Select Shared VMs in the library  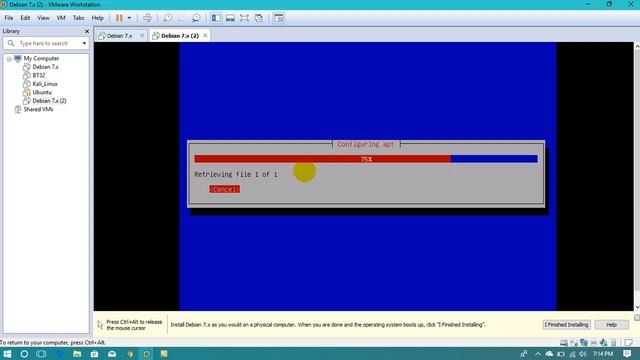[x=38, y=109]
